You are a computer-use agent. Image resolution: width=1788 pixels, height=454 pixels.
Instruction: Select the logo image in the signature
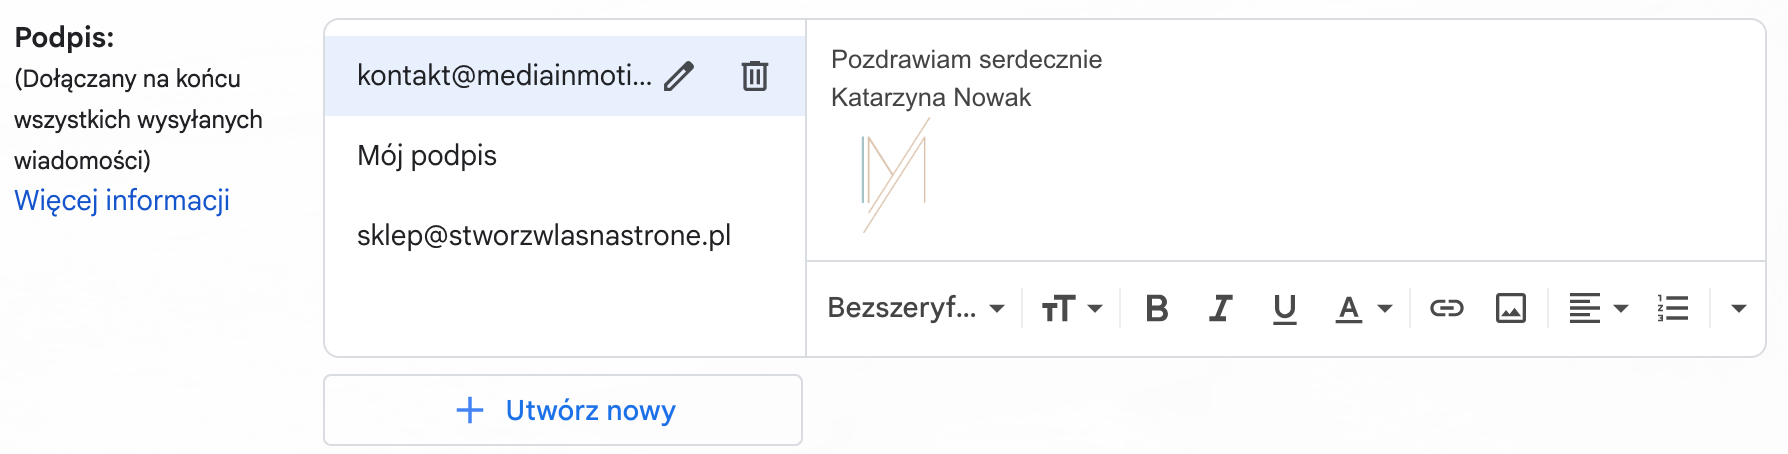click(894, 176)
